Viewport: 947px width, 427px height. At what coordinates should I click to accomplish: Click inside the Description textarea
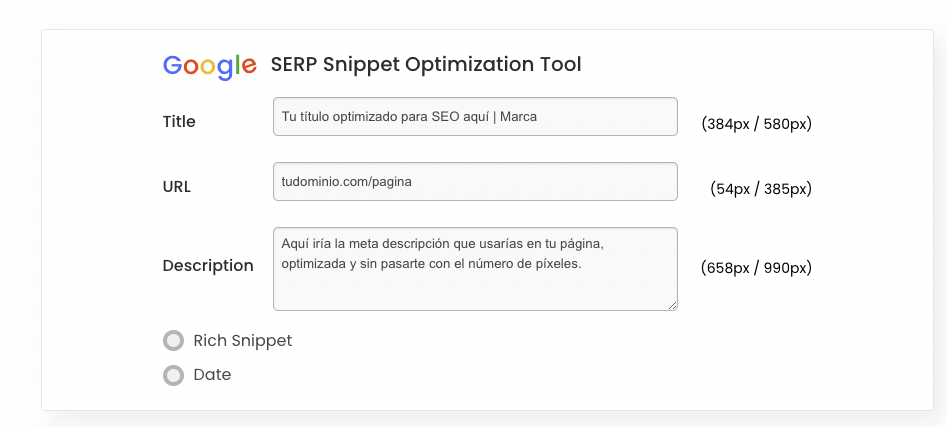point(475,269)
